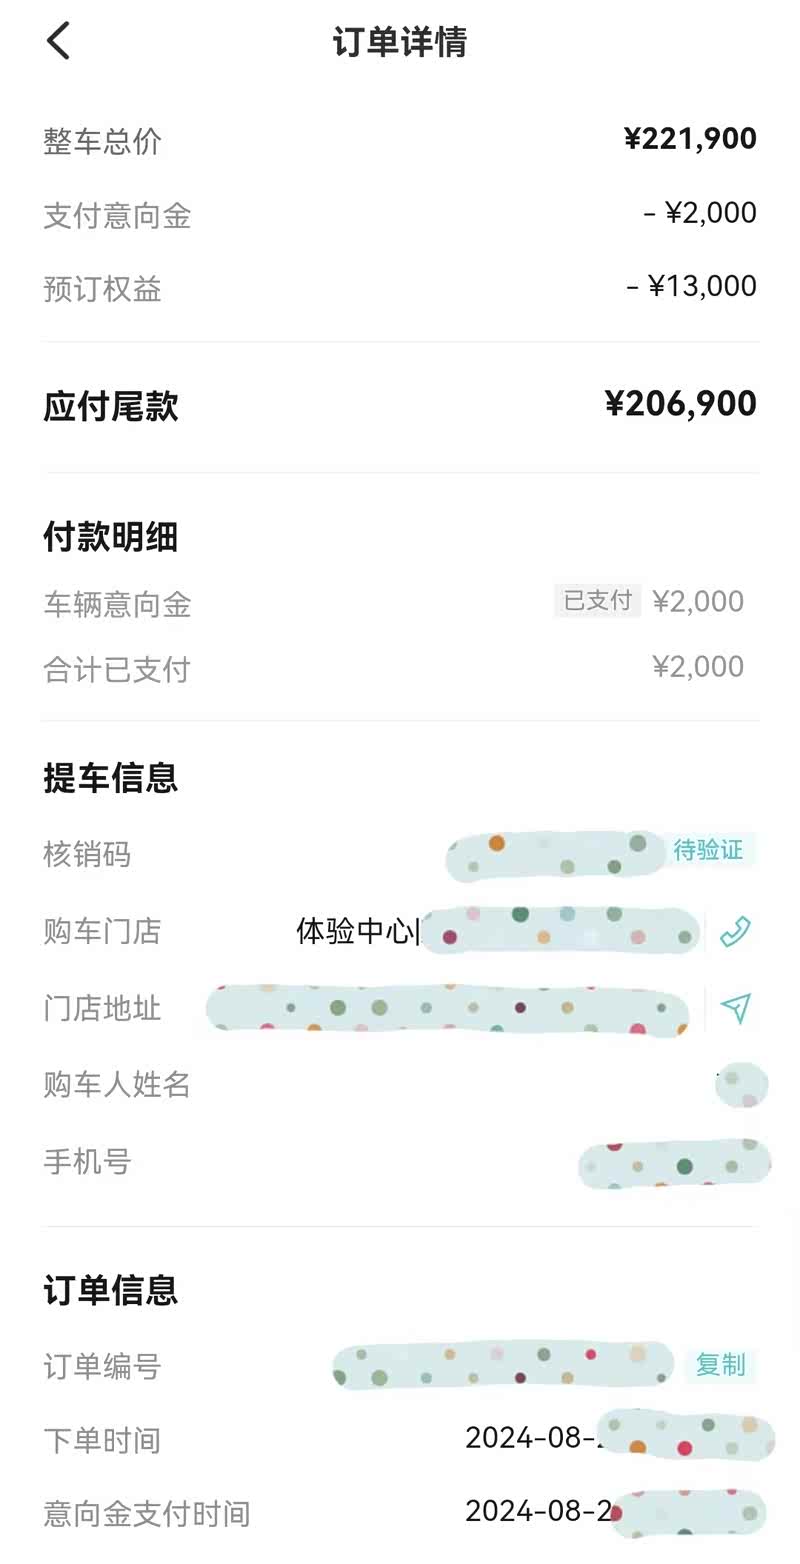Screen dimensions: 800x1564
Task: Tap the 体验中心 store name
Action: pos(357,932)
